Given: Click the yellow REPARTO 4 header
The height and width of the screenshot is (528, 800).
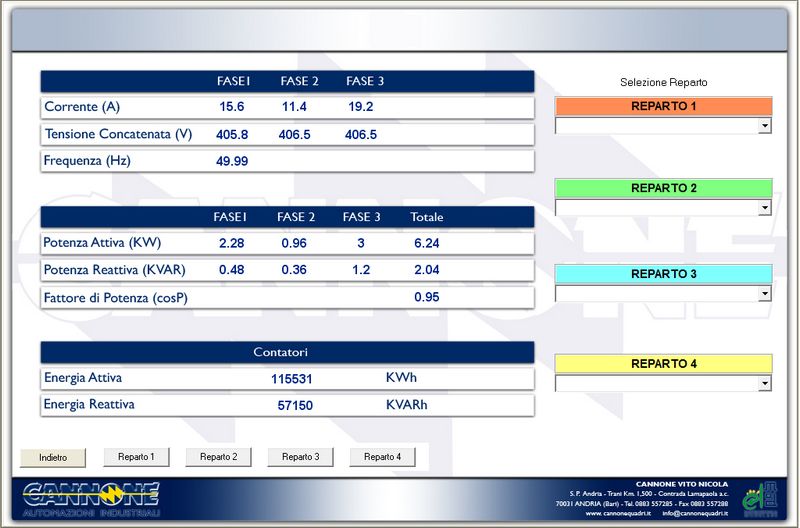Looking at the screenshot, I should (663, 364).
